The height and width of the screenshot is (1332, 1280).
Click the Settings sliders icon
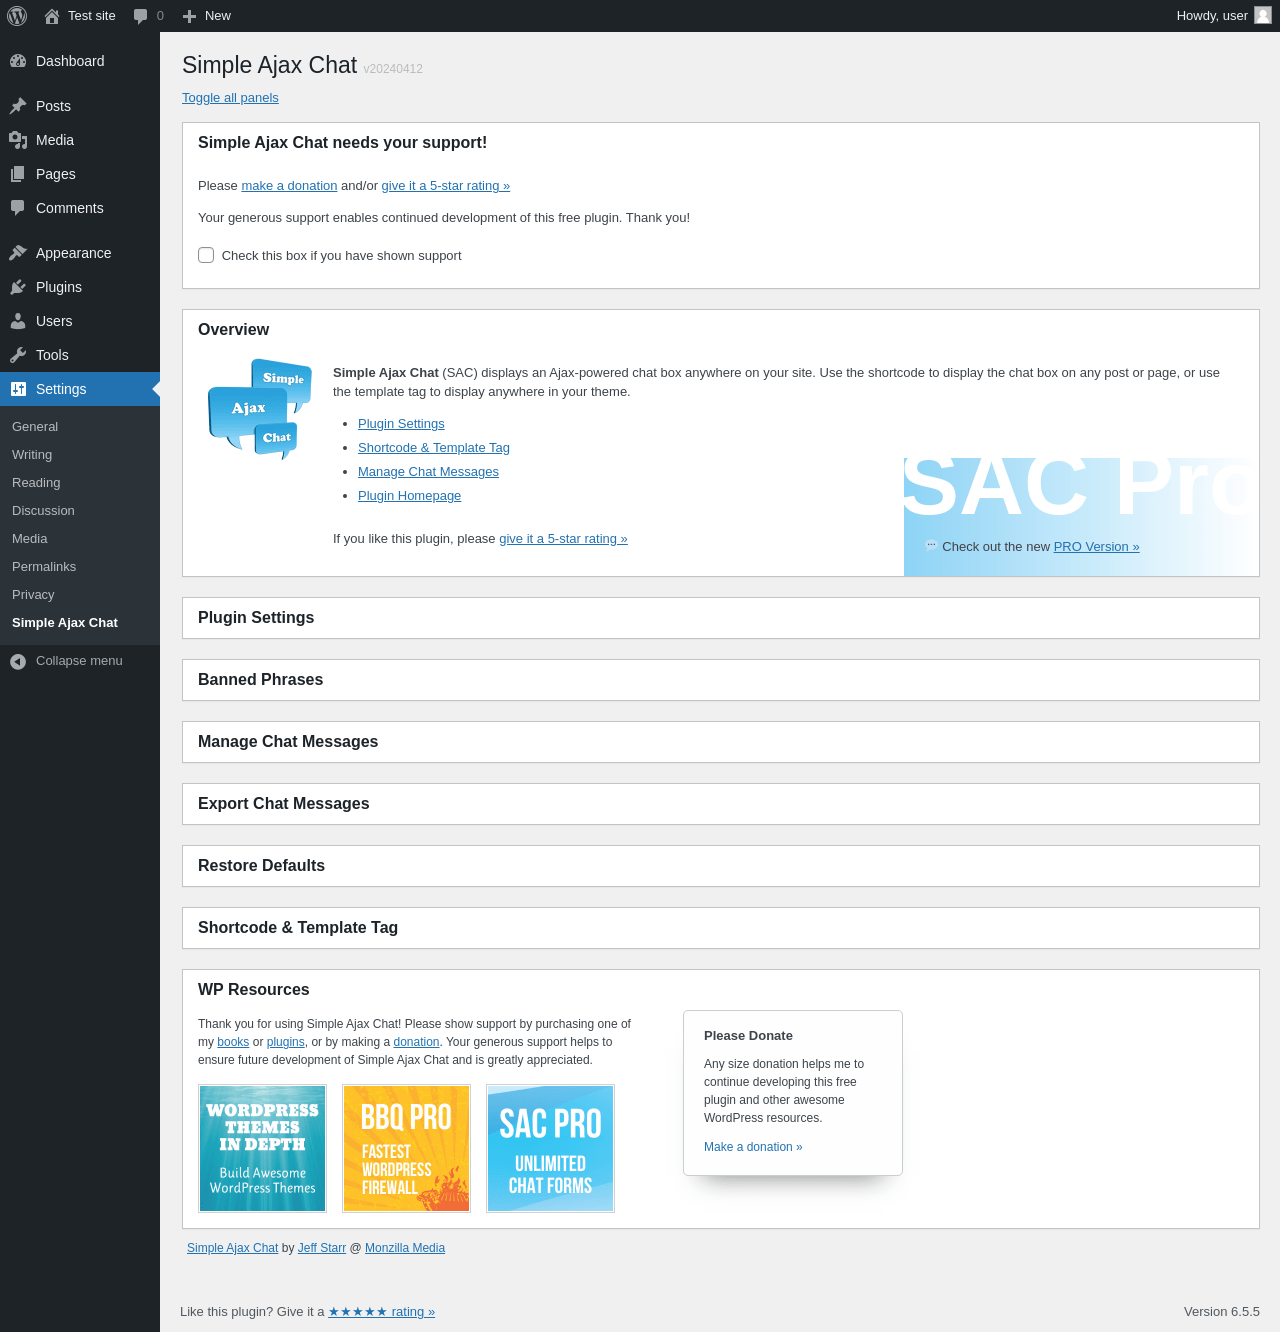(x=18, y=389)
